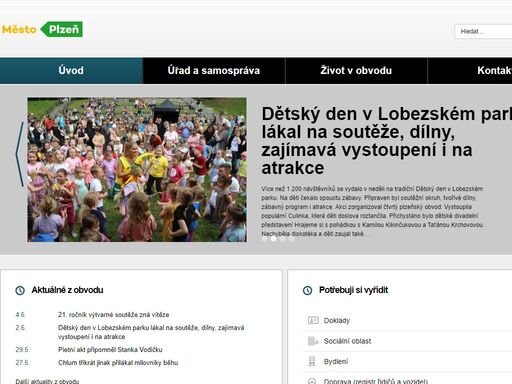Click the clock icon beside Aktuálně z obvodu
The width and height of the screenshot is (512, 384).
click(x=20, y=290)
